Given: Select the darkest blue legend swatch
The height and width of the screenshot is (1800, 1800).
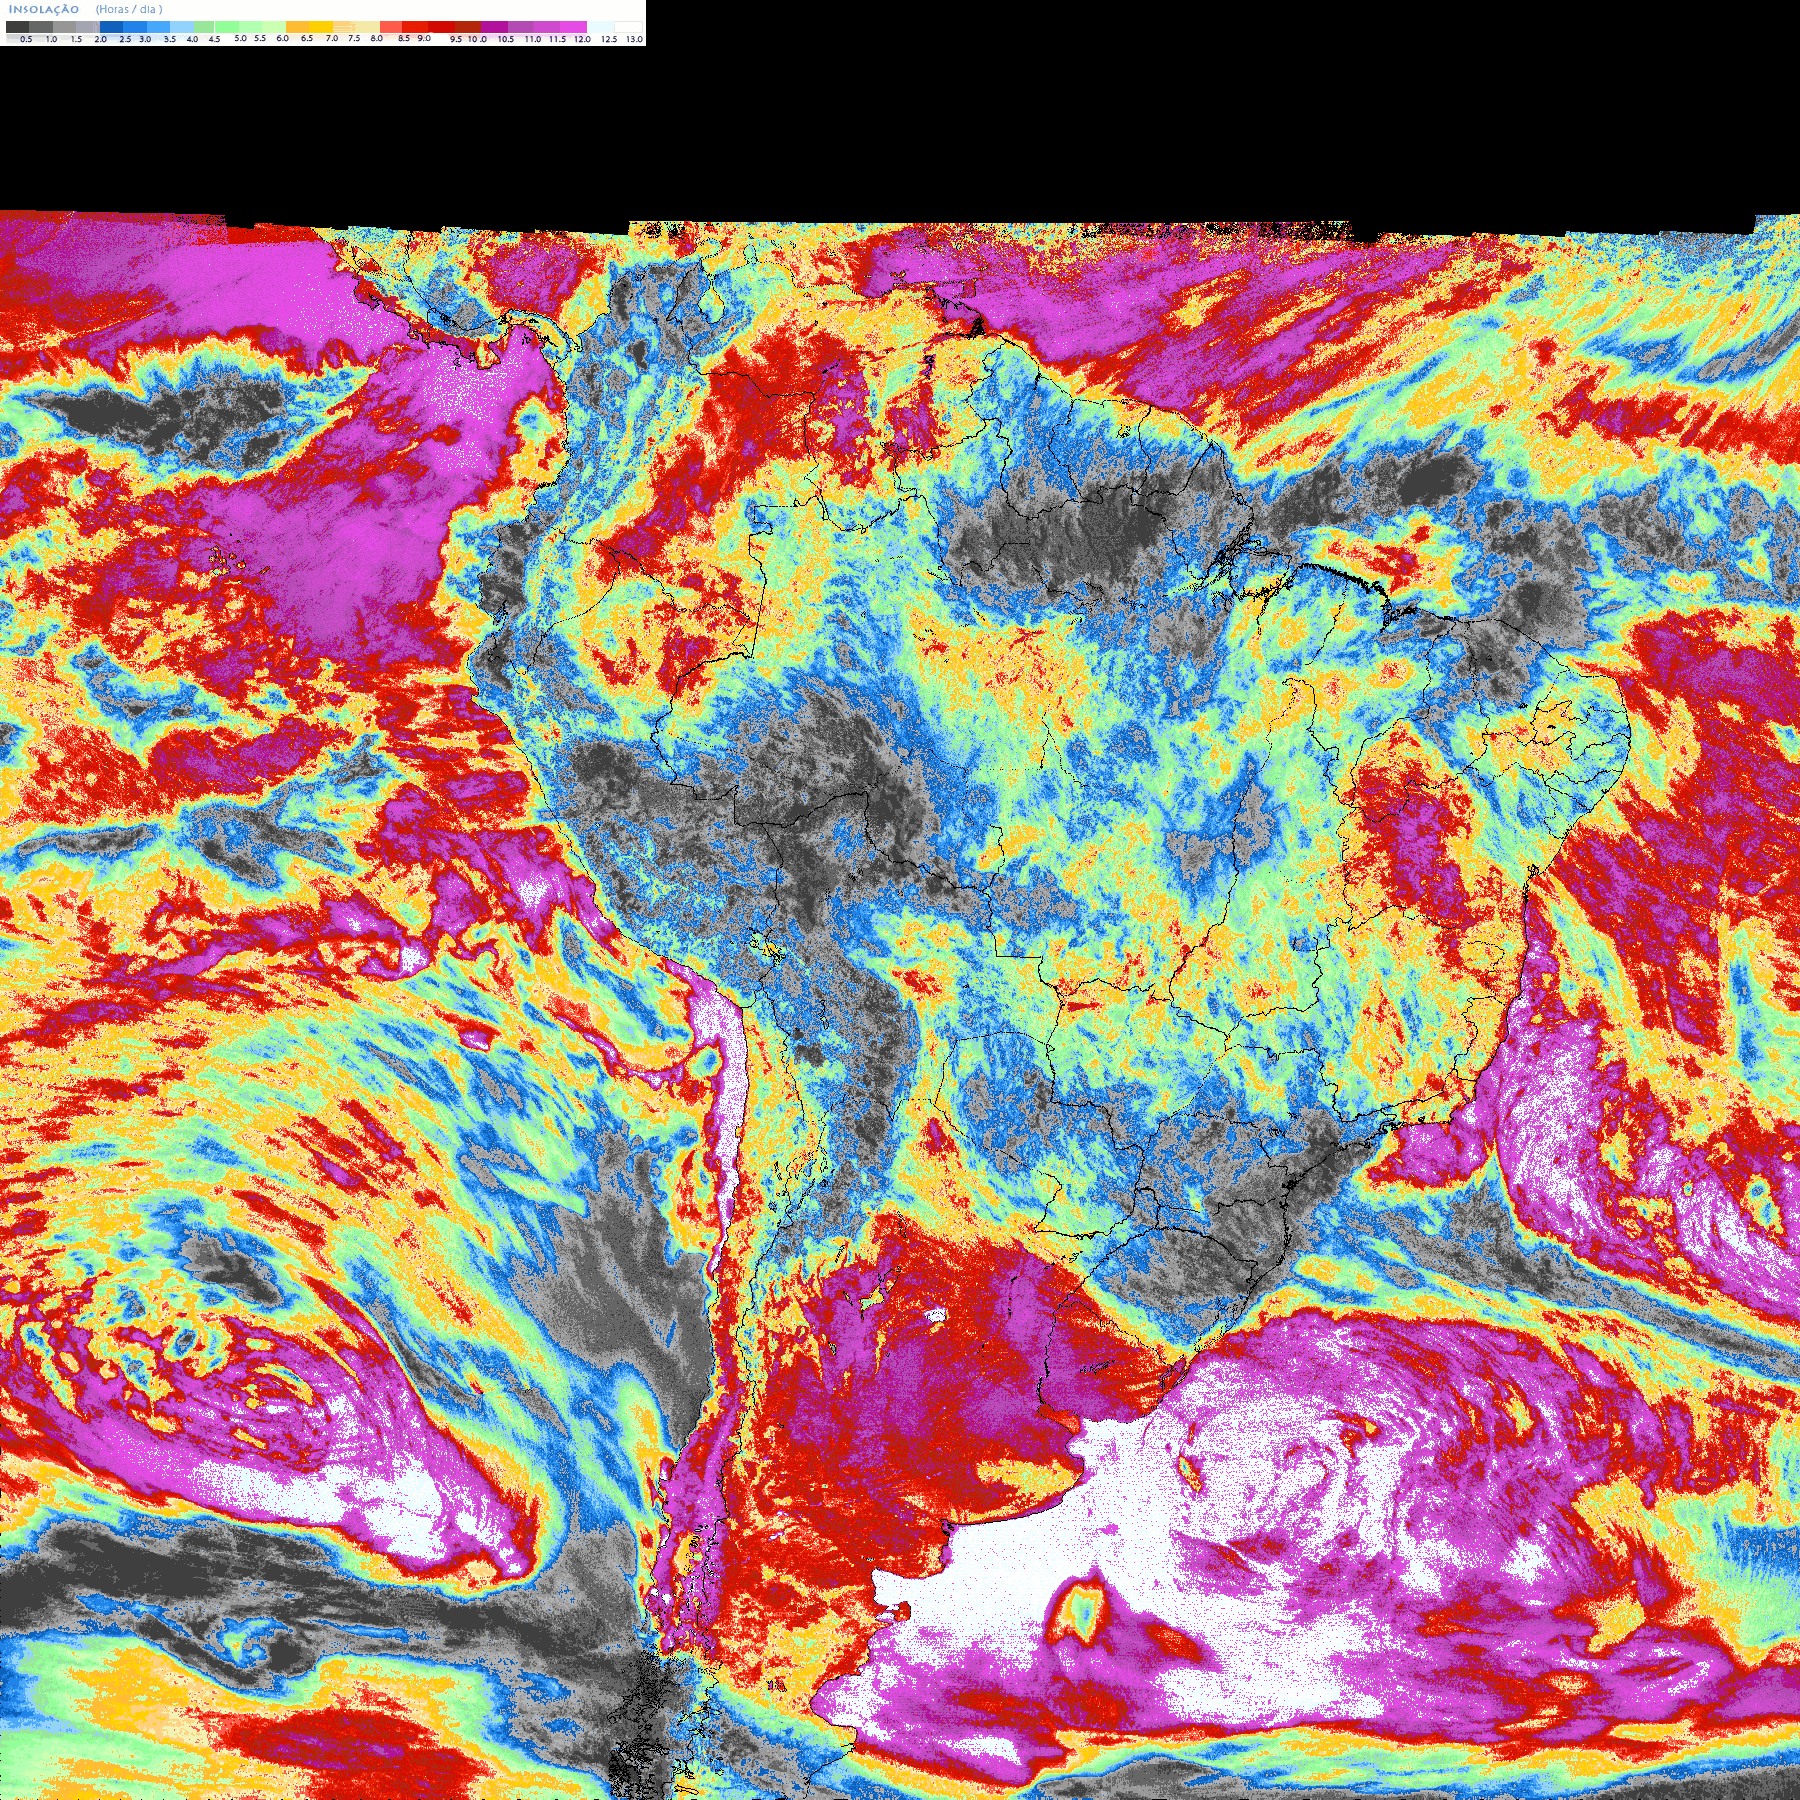Looking at the screenshot, I should pyautogui.click(x=111, y=27).
